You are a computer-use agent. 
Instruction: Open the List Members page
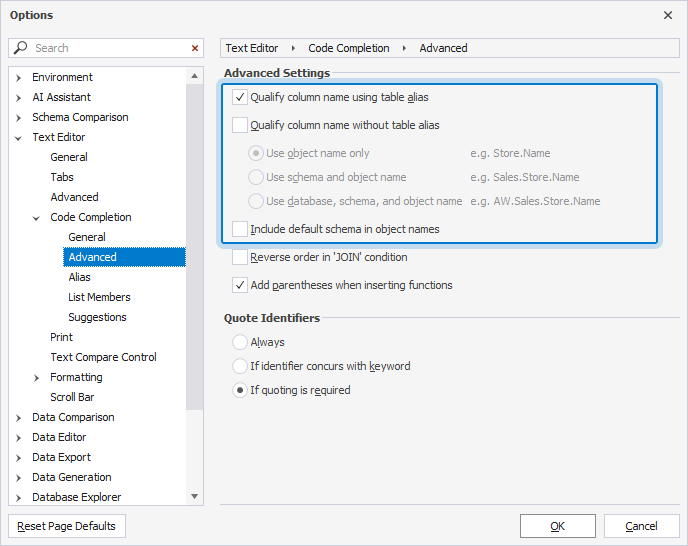click(x=99, y=297)
